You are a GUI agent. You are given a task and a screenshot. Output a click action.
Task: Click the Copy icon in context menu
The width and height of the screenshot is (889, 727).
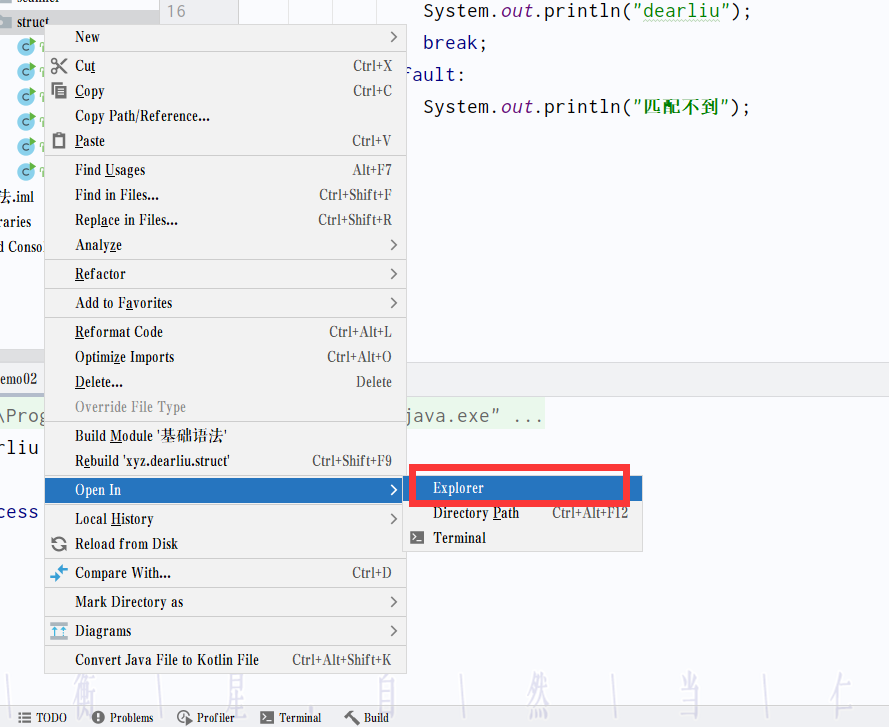tap(58, 91)
